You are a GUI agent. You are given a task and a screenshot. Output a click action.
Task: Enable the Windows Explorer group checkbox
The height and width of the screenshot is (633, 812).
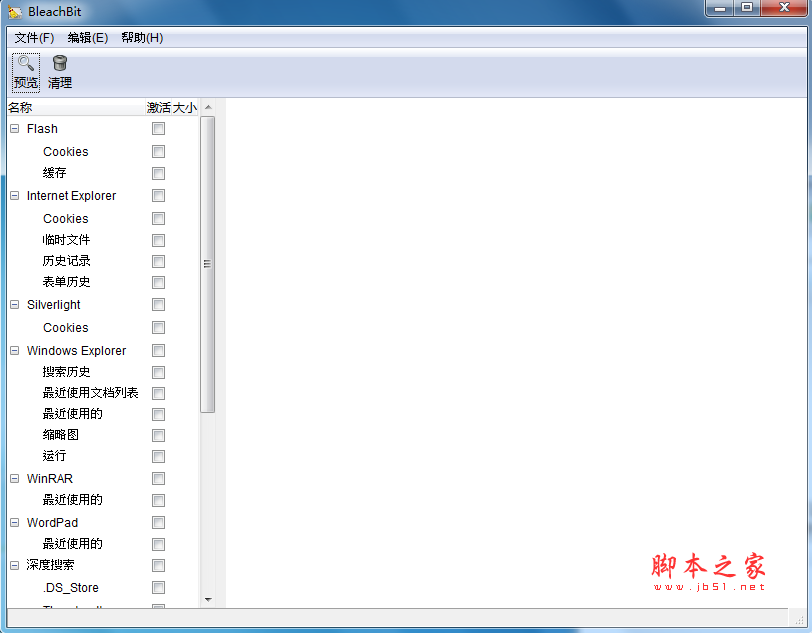(158, 351)
